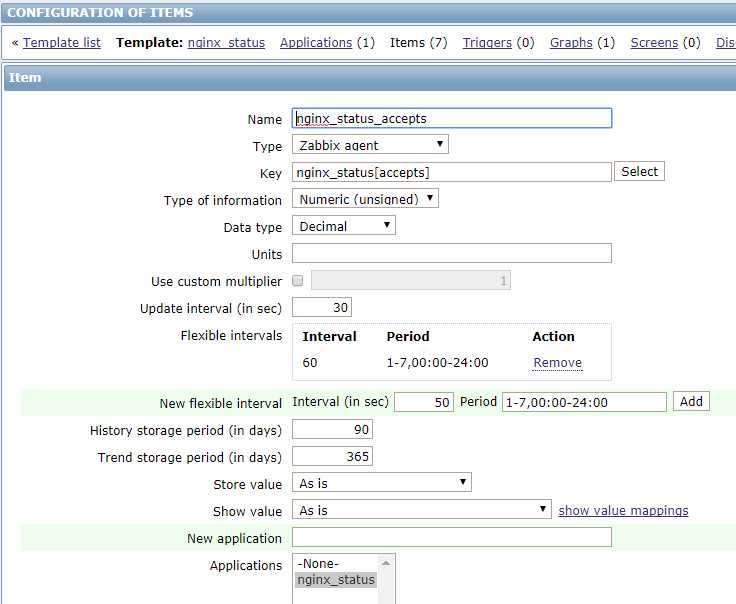Open the Screens tab
This screenshot has height=604, width=736.
(654, 43)
